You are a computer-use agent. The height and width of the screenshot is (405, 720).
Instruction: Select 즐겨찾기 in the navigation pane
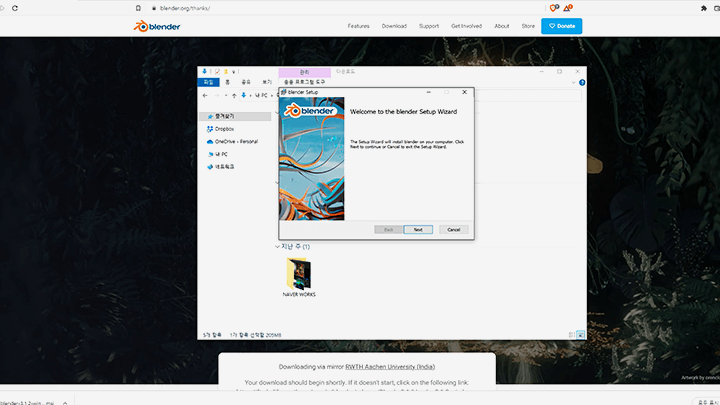(x=236, y=117)
